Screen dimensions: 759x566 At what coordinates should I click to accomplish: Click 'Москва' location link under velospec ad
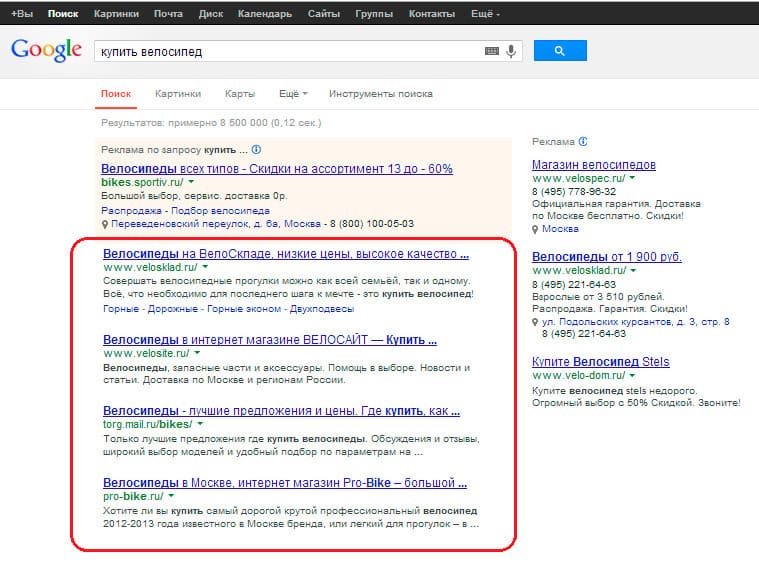[x=560, y=229]
